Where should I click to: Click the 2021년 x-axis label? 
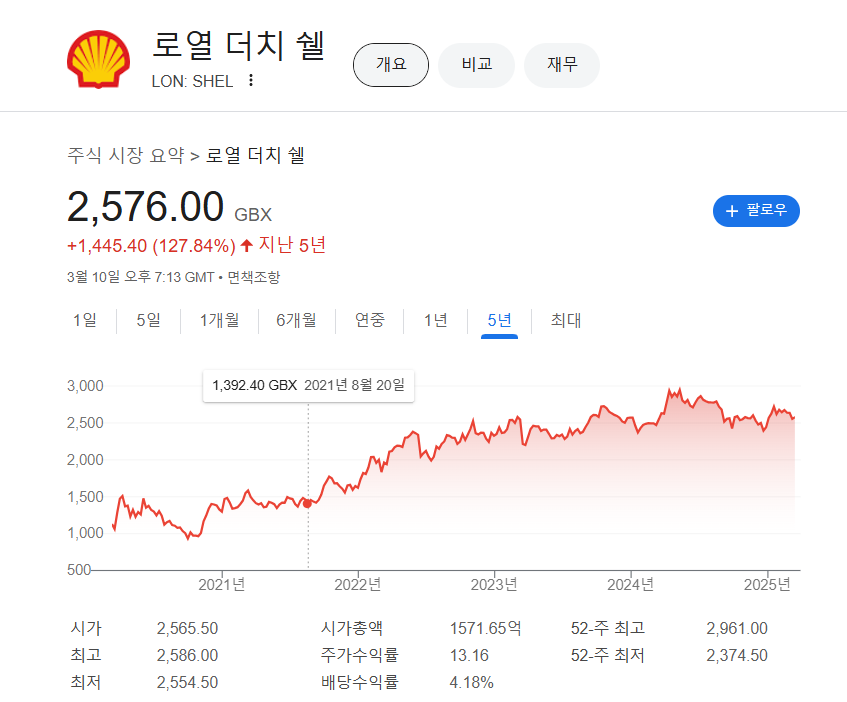(x=221, y=585)
